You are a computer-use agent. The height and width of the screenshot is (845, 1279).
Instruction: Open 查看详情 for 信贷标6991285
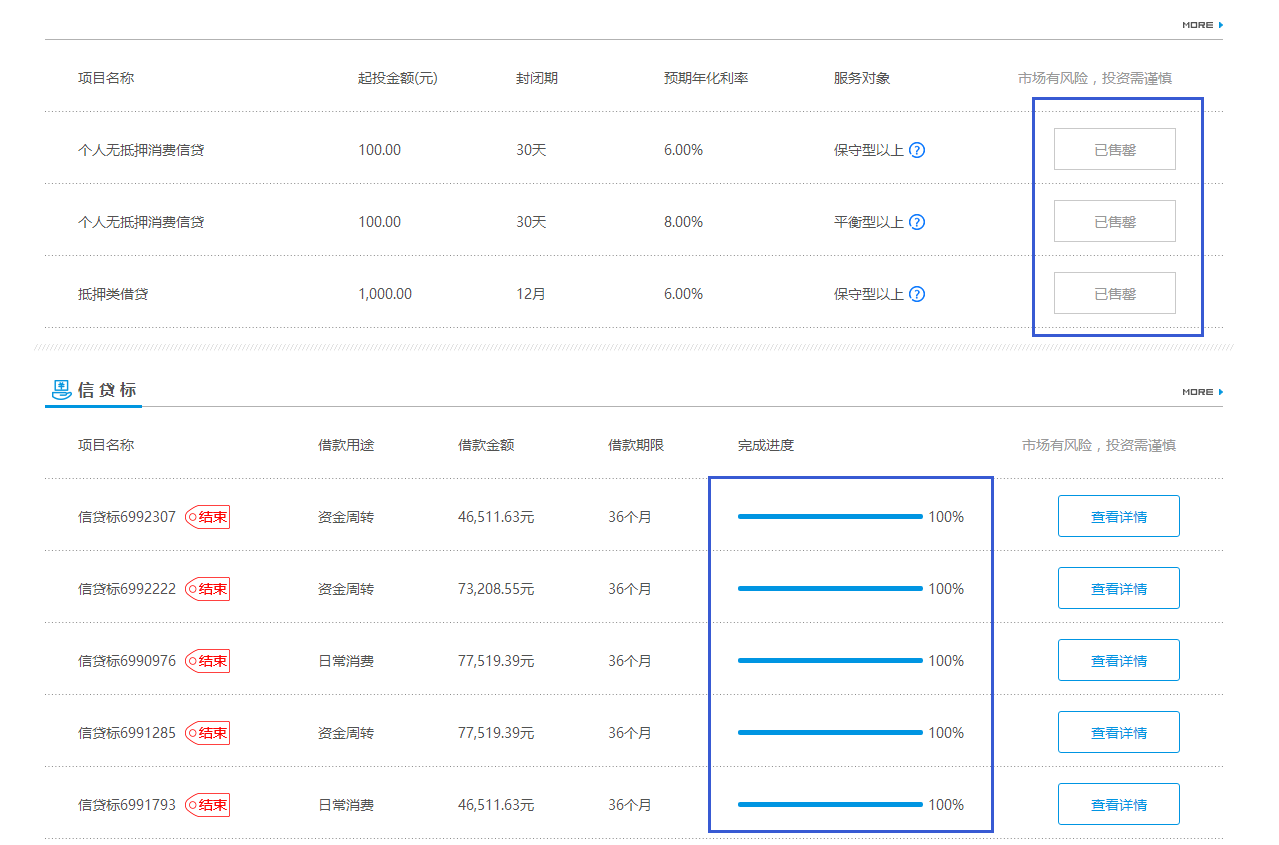click(x=1118, y=733)
